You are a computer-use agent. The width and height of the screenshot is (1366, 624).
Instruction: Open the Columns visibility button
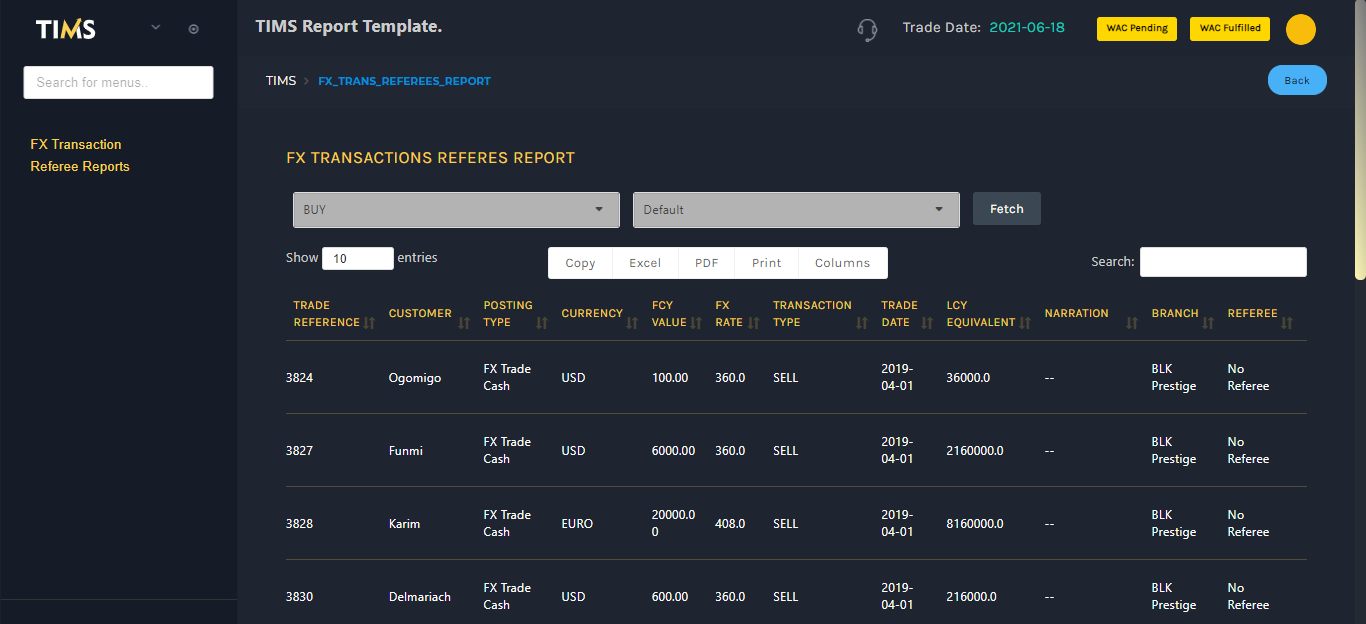(843, 263)
